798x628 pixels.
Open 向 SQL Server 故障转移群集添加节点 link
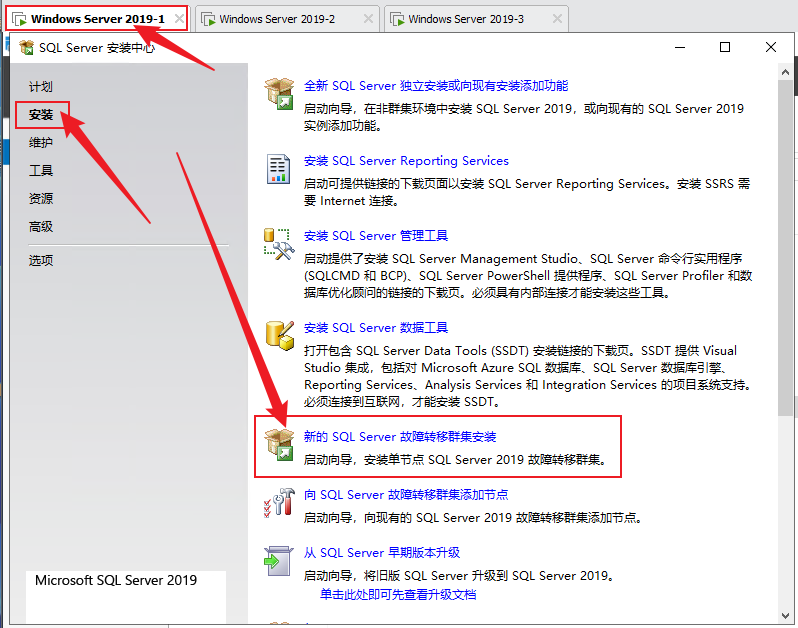[406, 495]
